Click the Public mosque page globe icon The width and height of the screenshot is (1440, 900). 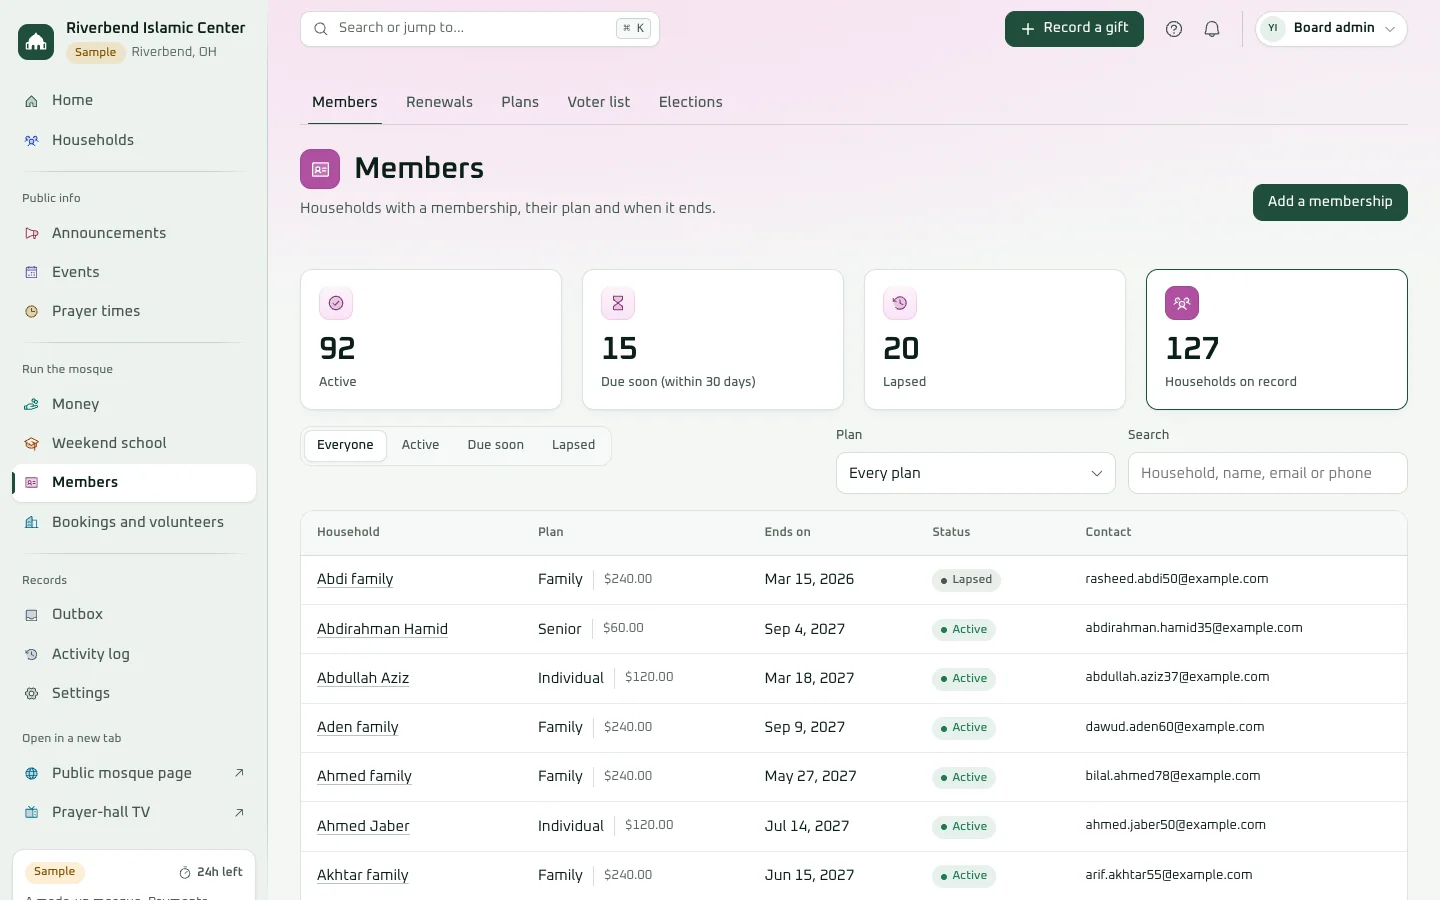coord(32,774)
